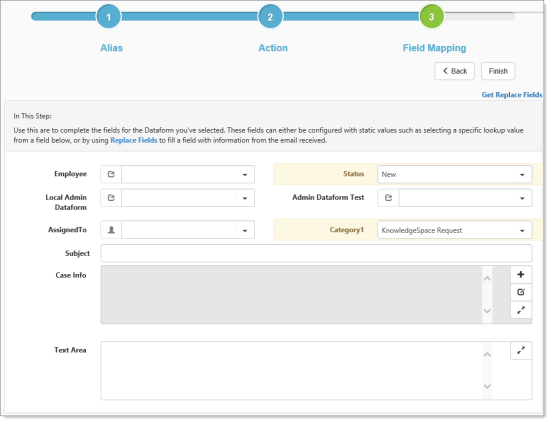Click the Employee field lookup icon
Image resolution: width=550 pixels, height=422 pixels.
pyautogui.click(x=111, y=174)
